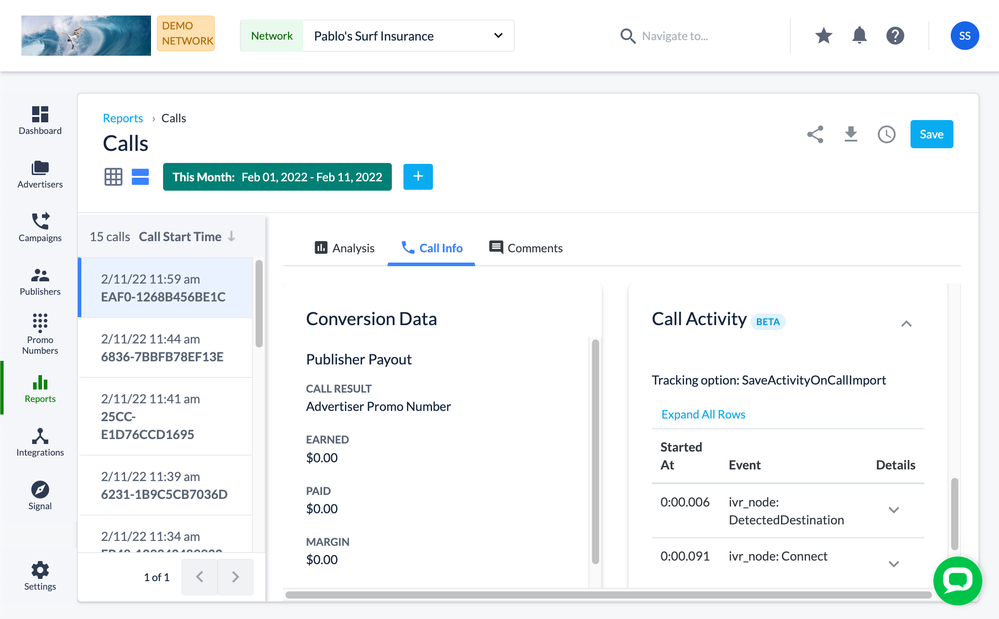Expand the ivr_node: Connect row details
The height and width of the screenshot is (619, 999).
(894, 564)
